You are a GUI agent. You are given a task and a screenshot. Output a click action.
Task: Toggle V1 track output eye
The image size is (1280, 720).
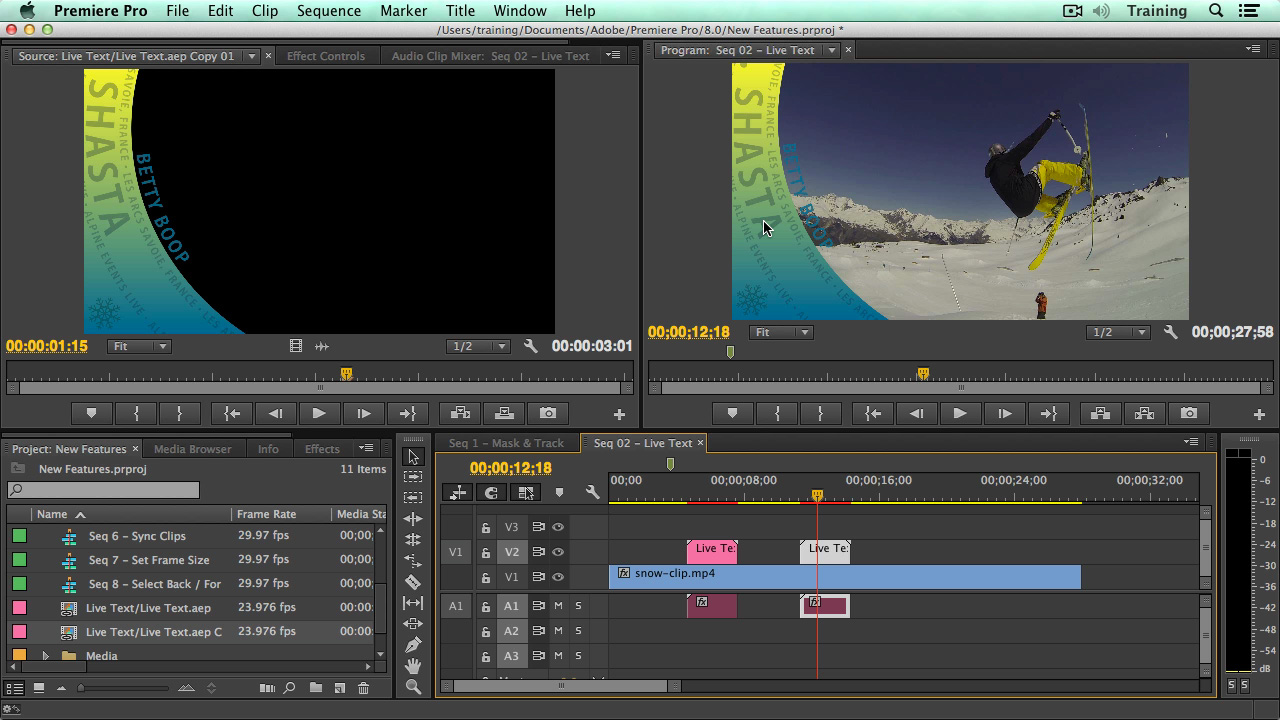point(558,577)
